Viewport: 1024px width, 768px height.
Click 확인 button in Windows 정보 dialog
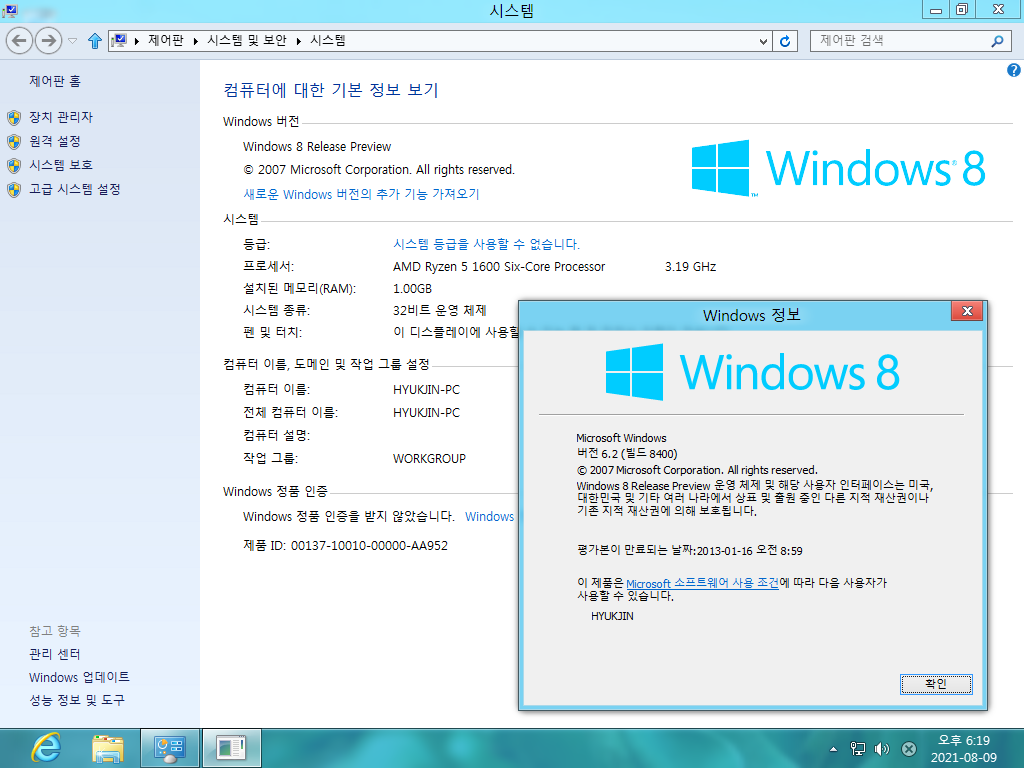coord(936,684)
